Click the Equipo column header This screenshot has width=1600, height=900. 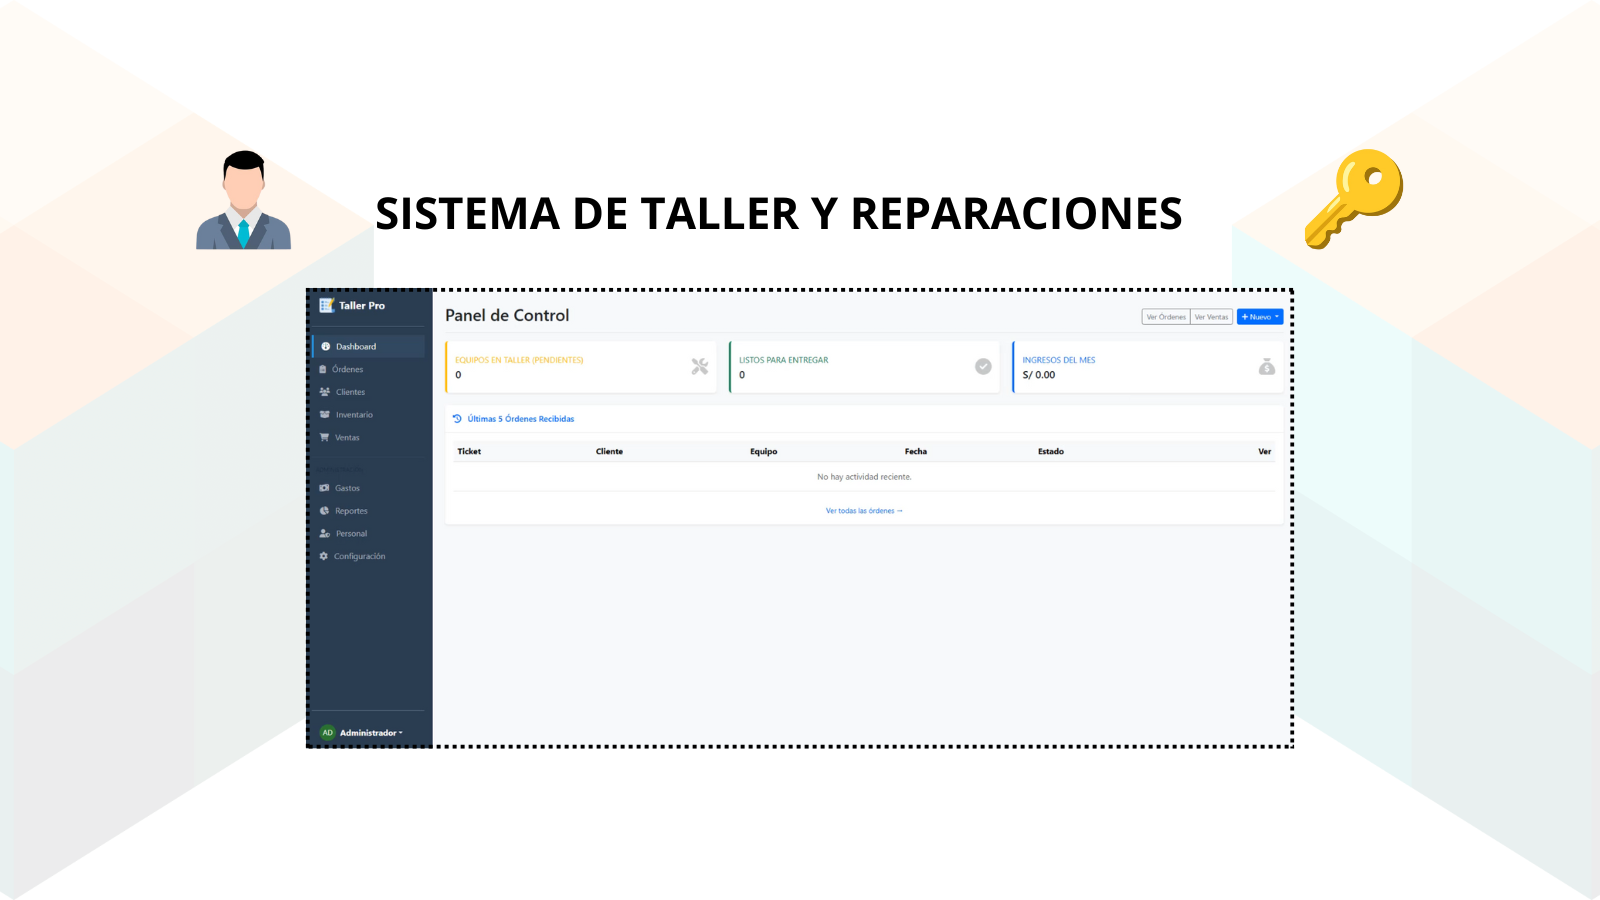[764, 452]
